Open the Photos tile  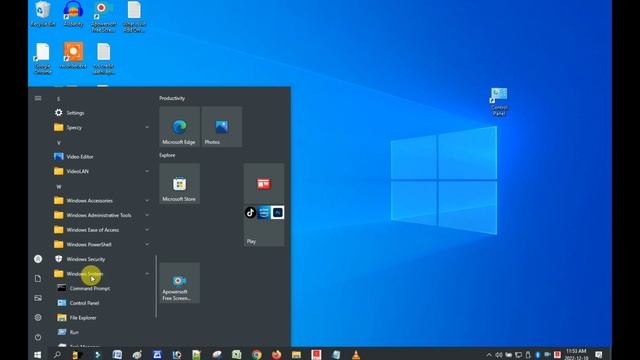(x=222, y=127)
